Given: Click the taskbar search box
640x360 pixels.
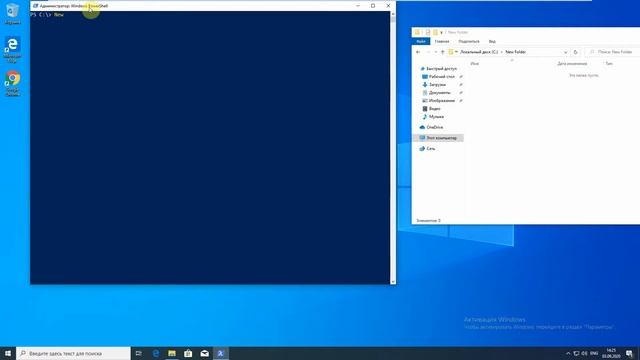Looking at the screenshot, I should [73, 353].
